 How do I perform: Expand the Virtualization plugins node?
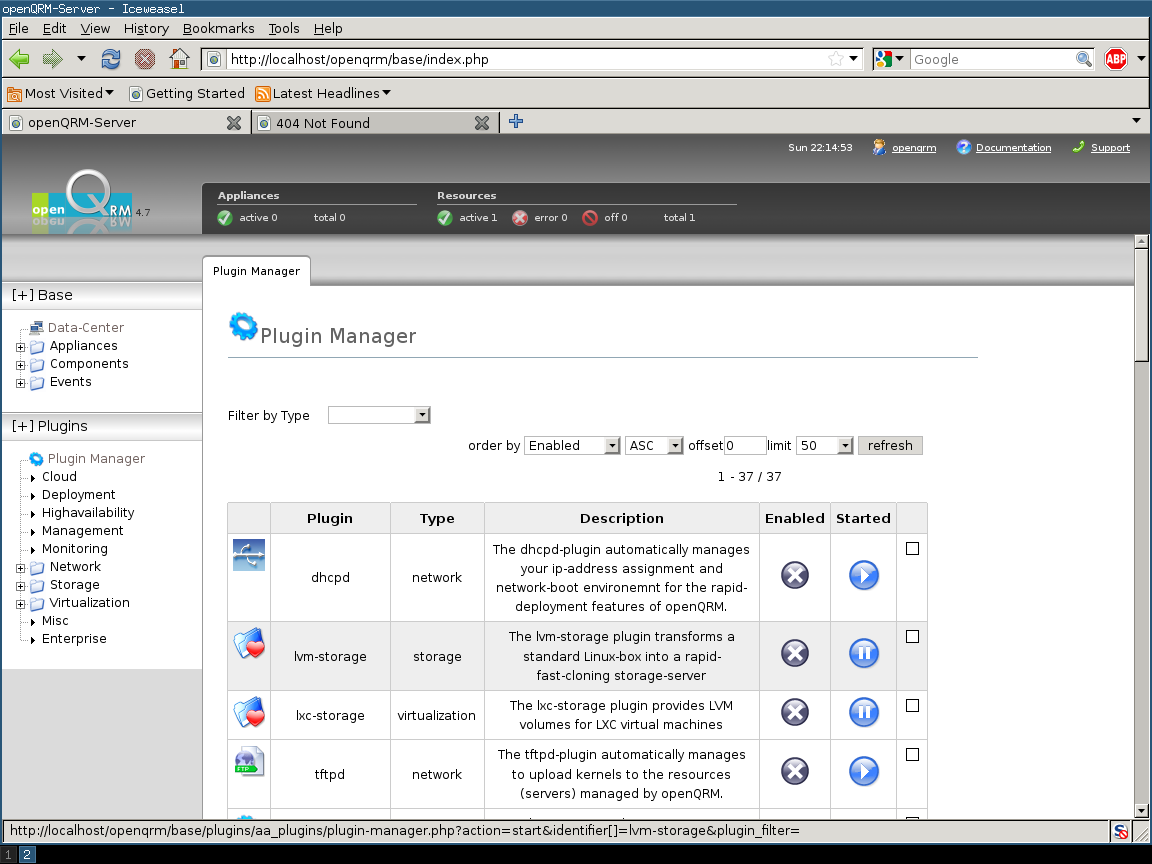[x=21, y=604]
